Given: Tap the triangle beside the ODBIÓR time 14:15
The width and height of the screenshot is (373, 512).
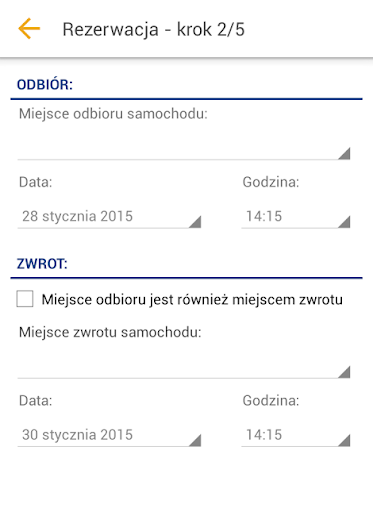Looking at the screenshot, I should pyautogui.click(x=344, y=222).
